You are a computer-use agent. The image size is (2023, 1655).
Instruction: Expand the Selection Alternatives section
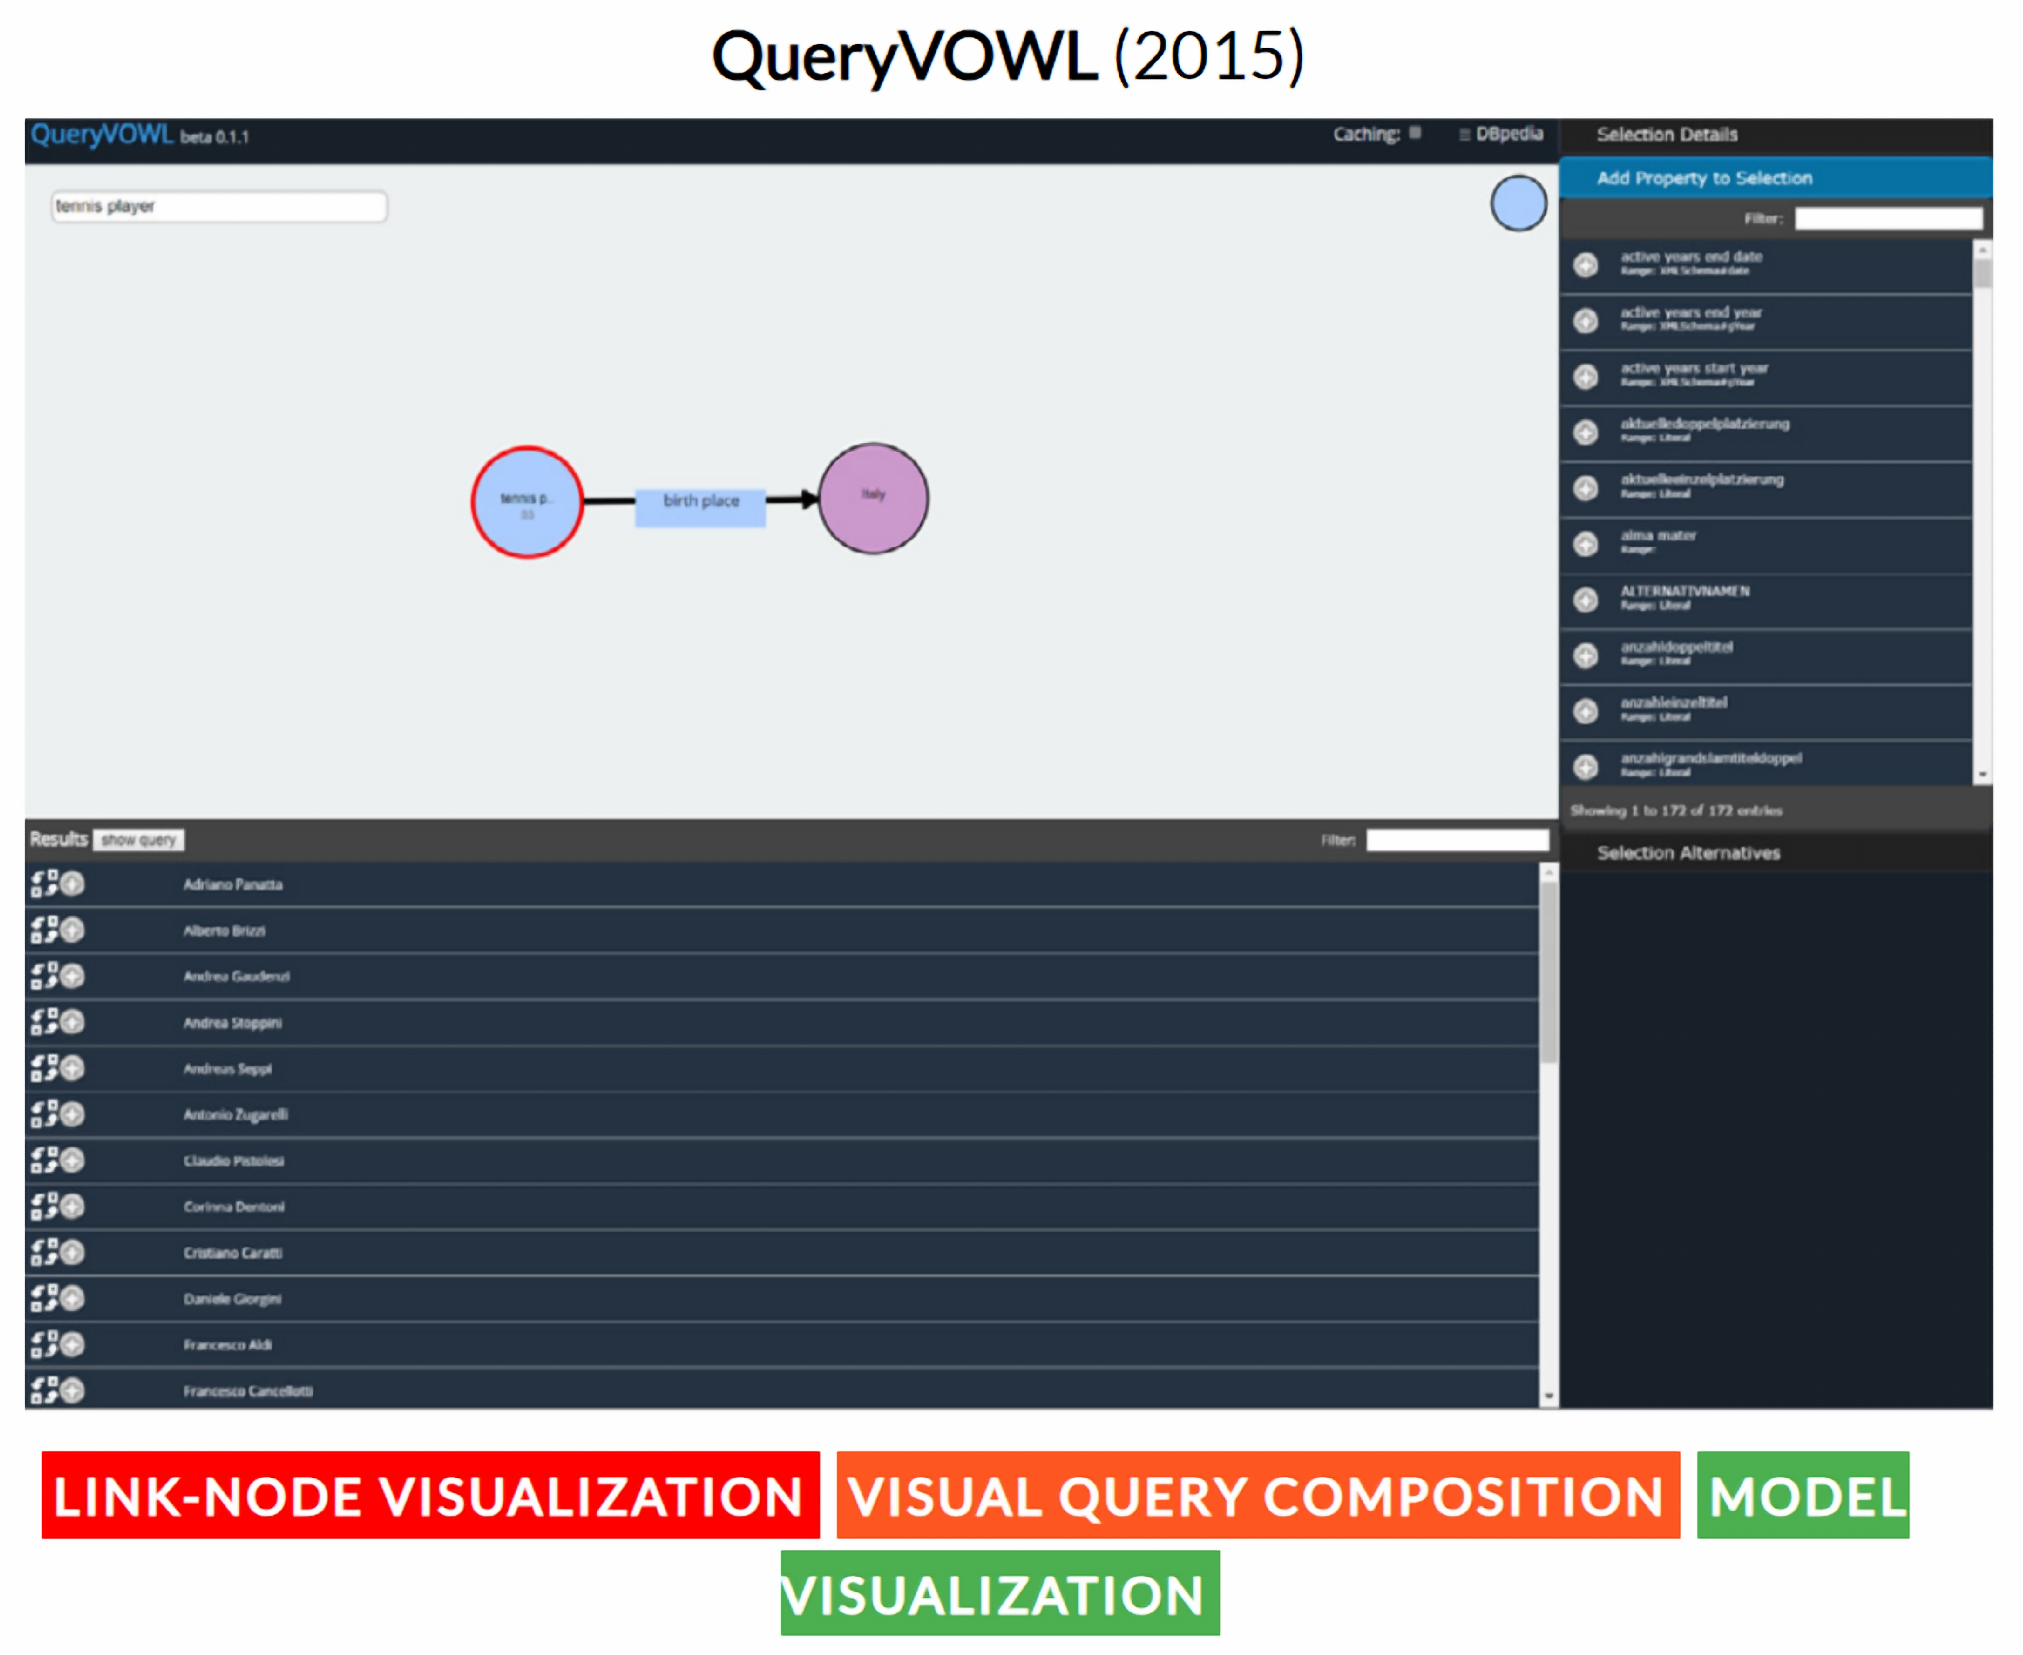coord(1687,853)
